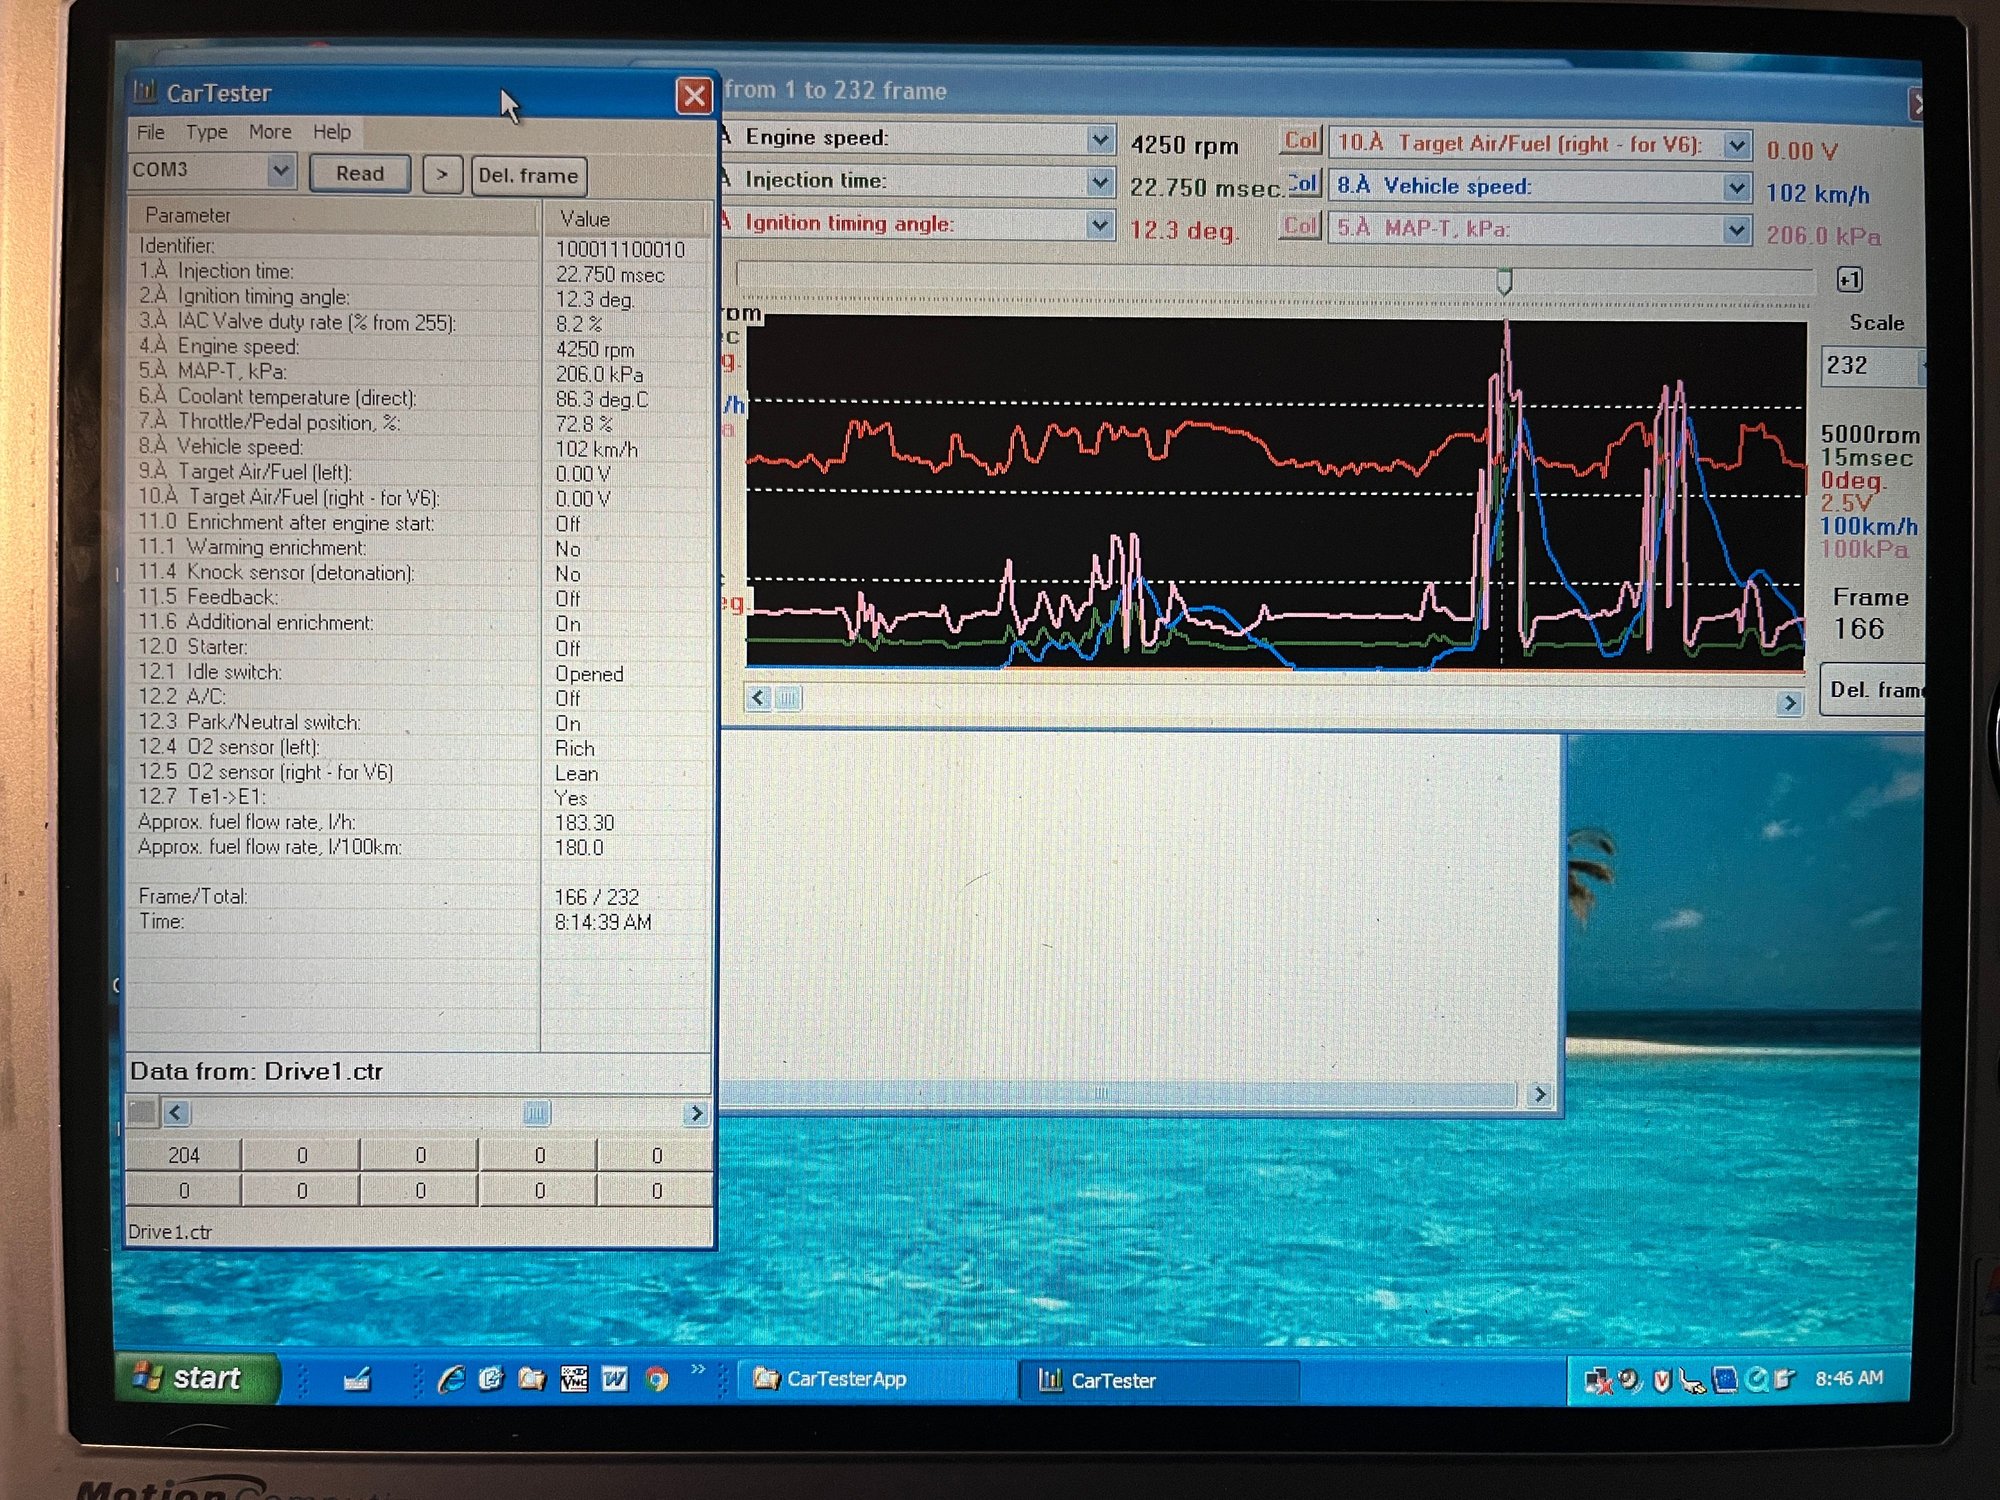Screen dimensions: 2000x1500
Task: Click the Del. frame button in CarTester
Action: click(x=528, y=176)
